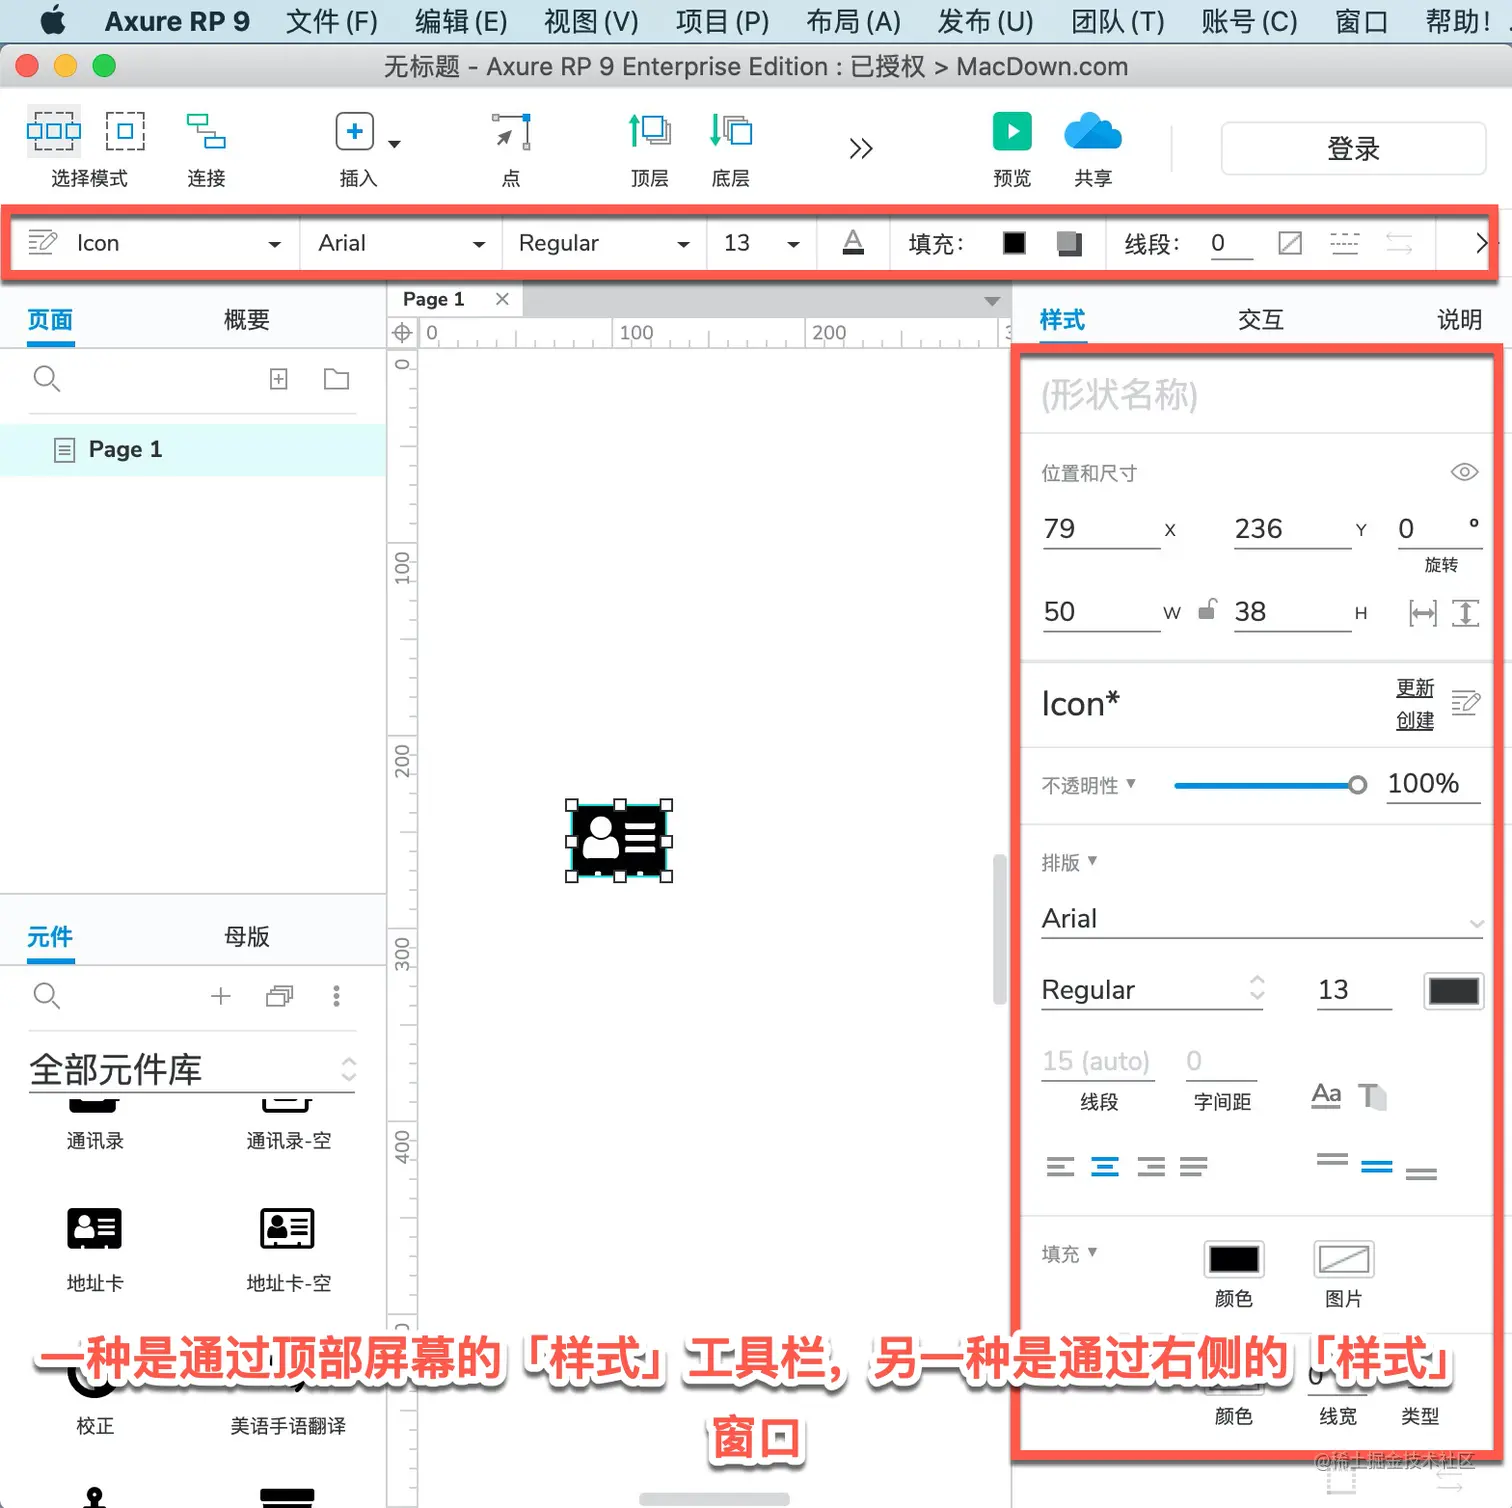This screenshot has height=1508, width=1512.
Task: Switch to contained selection mode icon
Action: (125, 131)
